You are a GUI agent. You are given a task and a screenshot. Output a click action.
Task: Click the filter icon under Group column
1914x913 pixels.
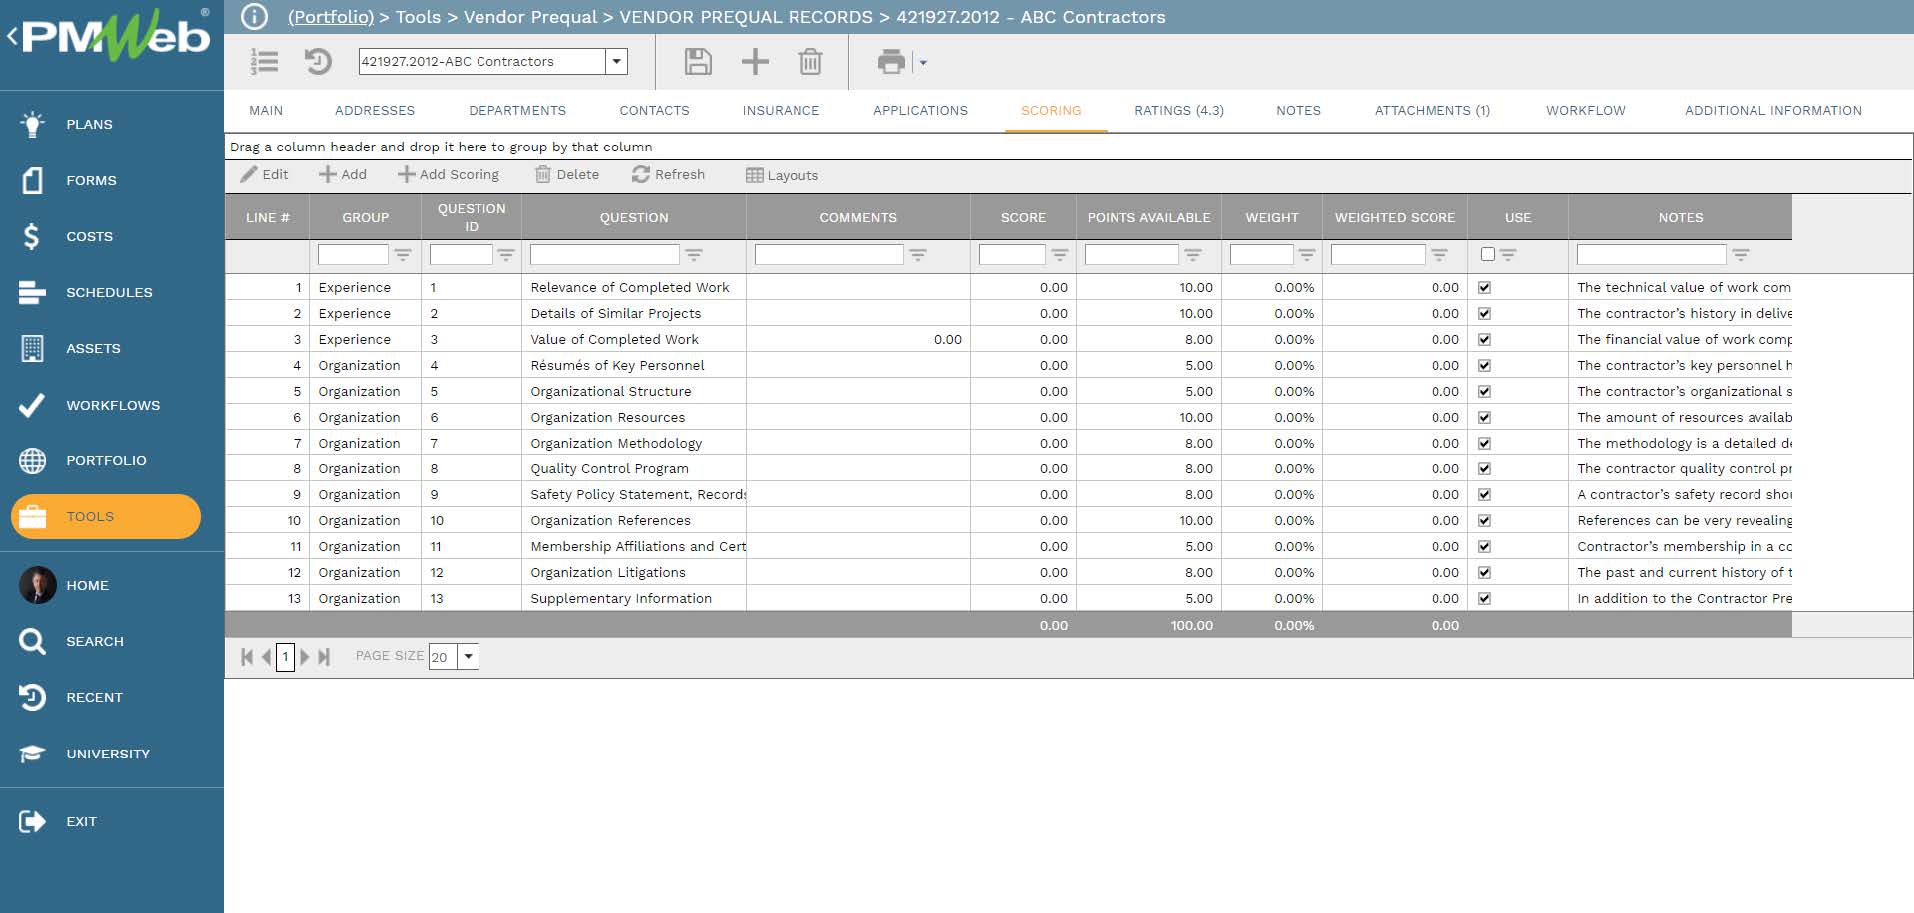click(x=403, y=255)
